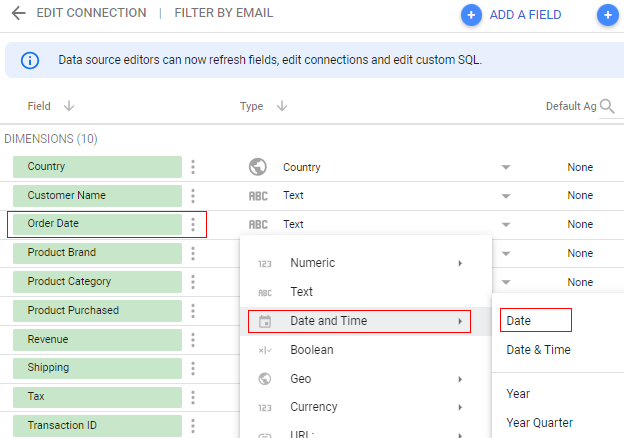Select the Country field chip
Viewport: 624px width, 438px height.
[98, 167]
